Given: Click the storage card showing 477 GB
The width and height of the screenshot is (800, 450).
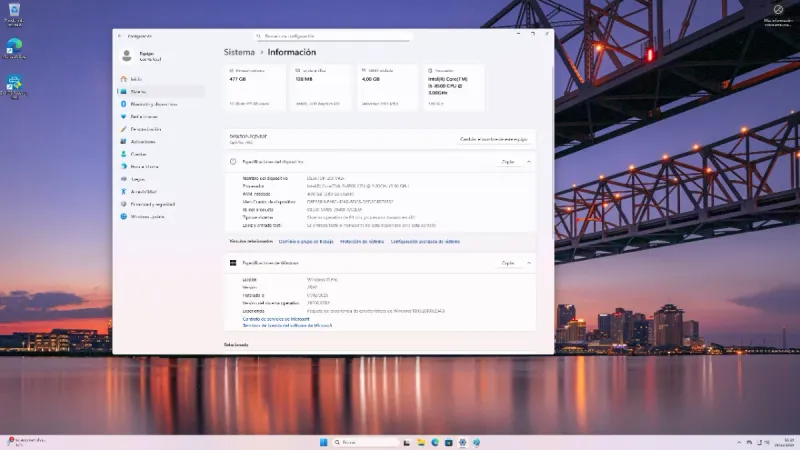Looking at the screenshot, I should coord(255,87).
